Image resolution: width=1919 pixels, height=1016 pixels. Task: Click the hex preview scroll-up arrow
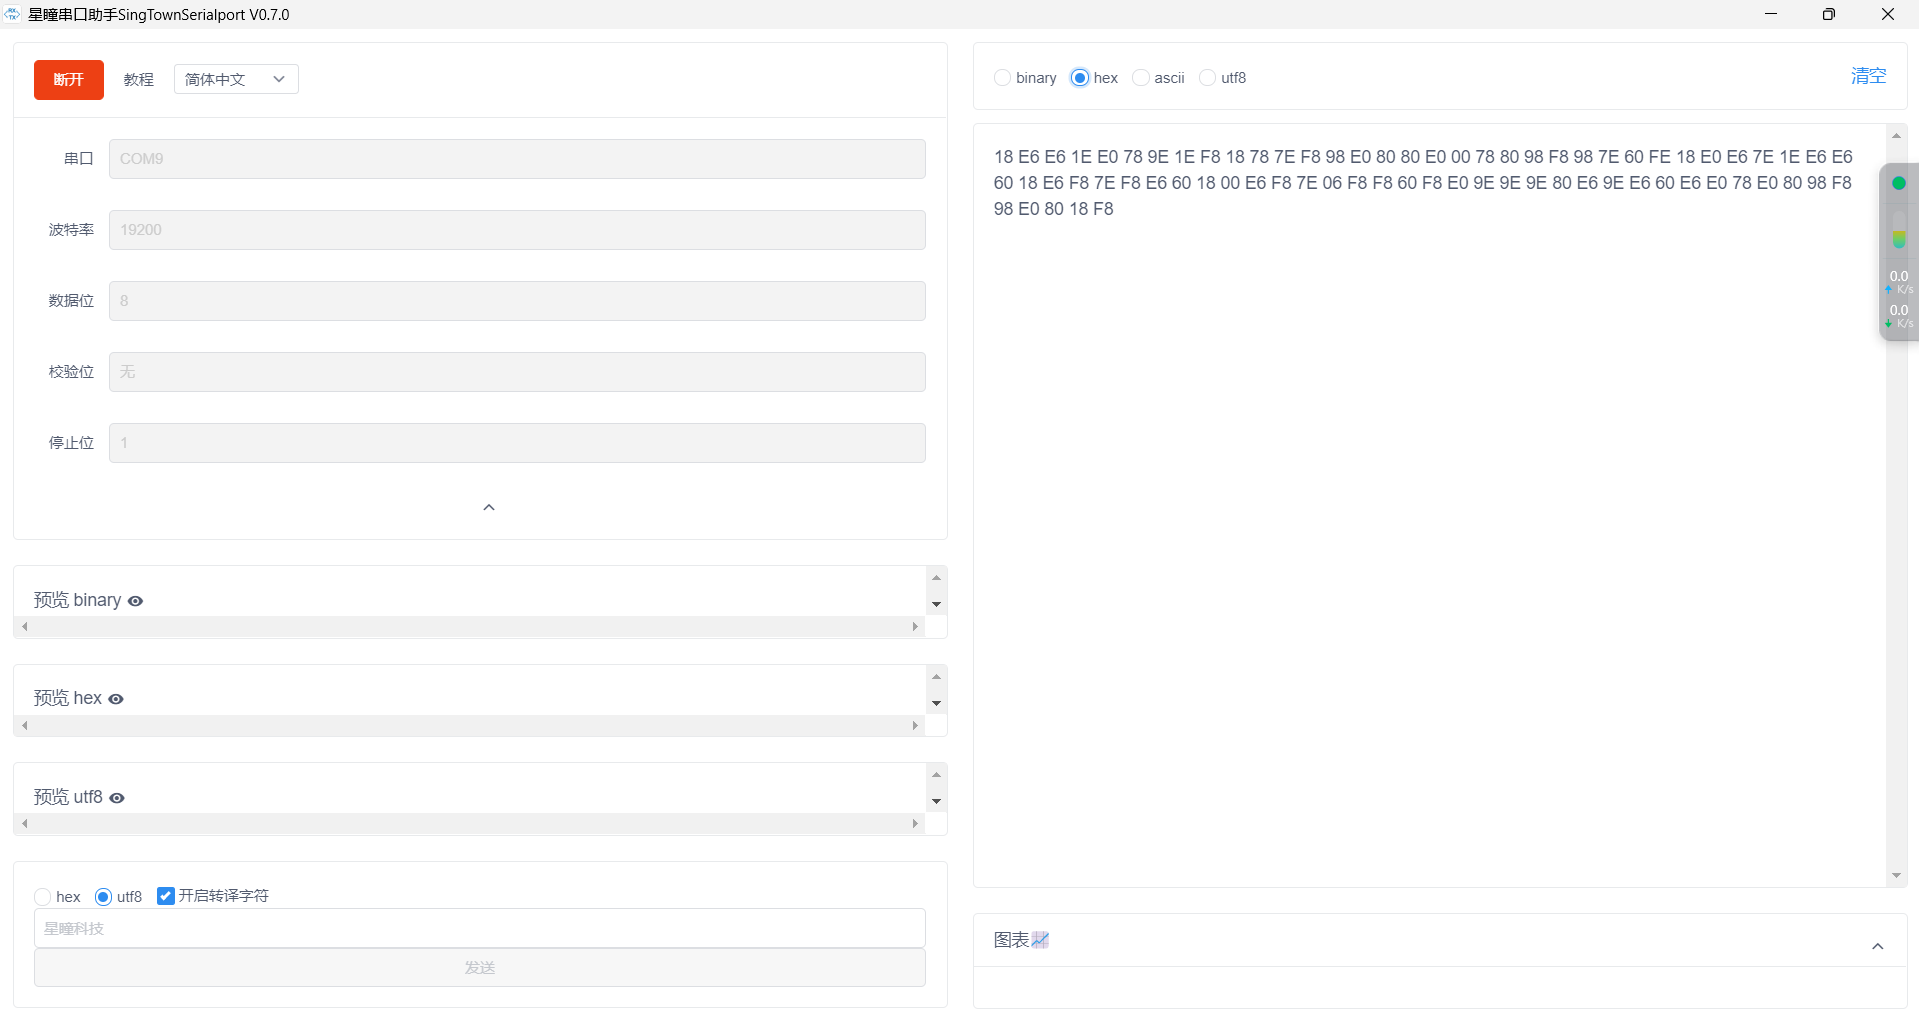click(x=936, y=677)
